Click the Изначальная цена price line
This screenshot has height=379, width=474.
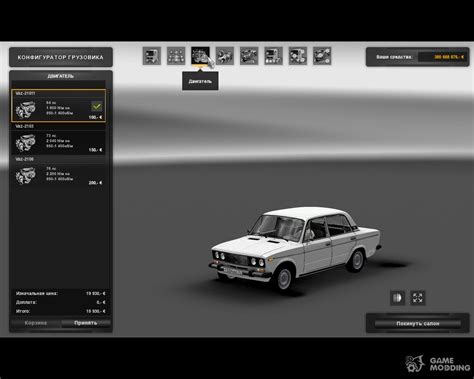pyautogui.click(x=60, y=293)
